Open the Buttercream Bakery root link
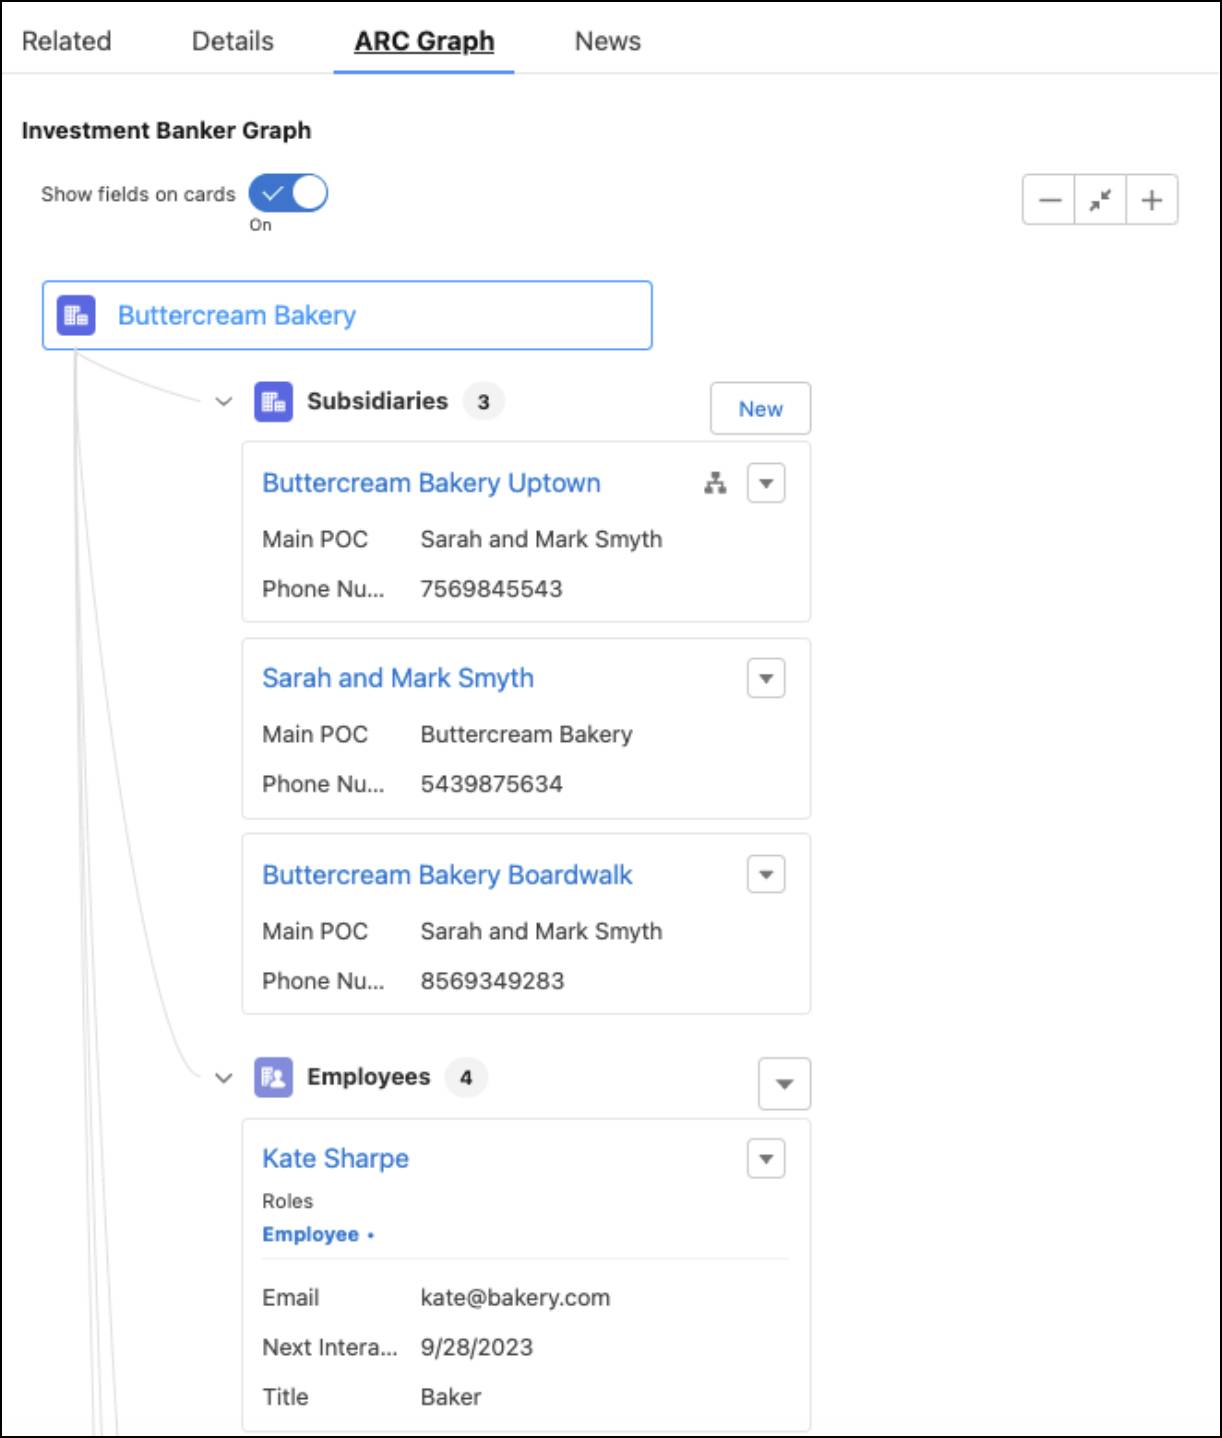 (x=237, y=316)
